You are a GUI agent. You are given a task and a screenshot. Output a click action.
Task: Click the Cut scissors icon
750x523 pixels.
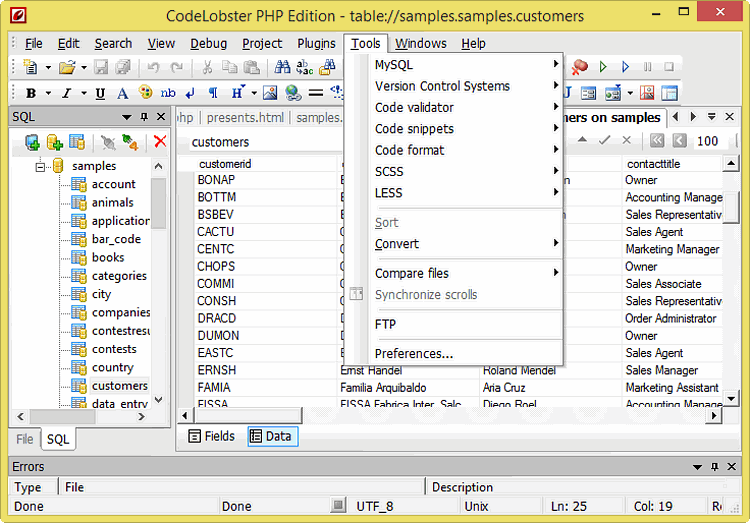tap(207, 67)
